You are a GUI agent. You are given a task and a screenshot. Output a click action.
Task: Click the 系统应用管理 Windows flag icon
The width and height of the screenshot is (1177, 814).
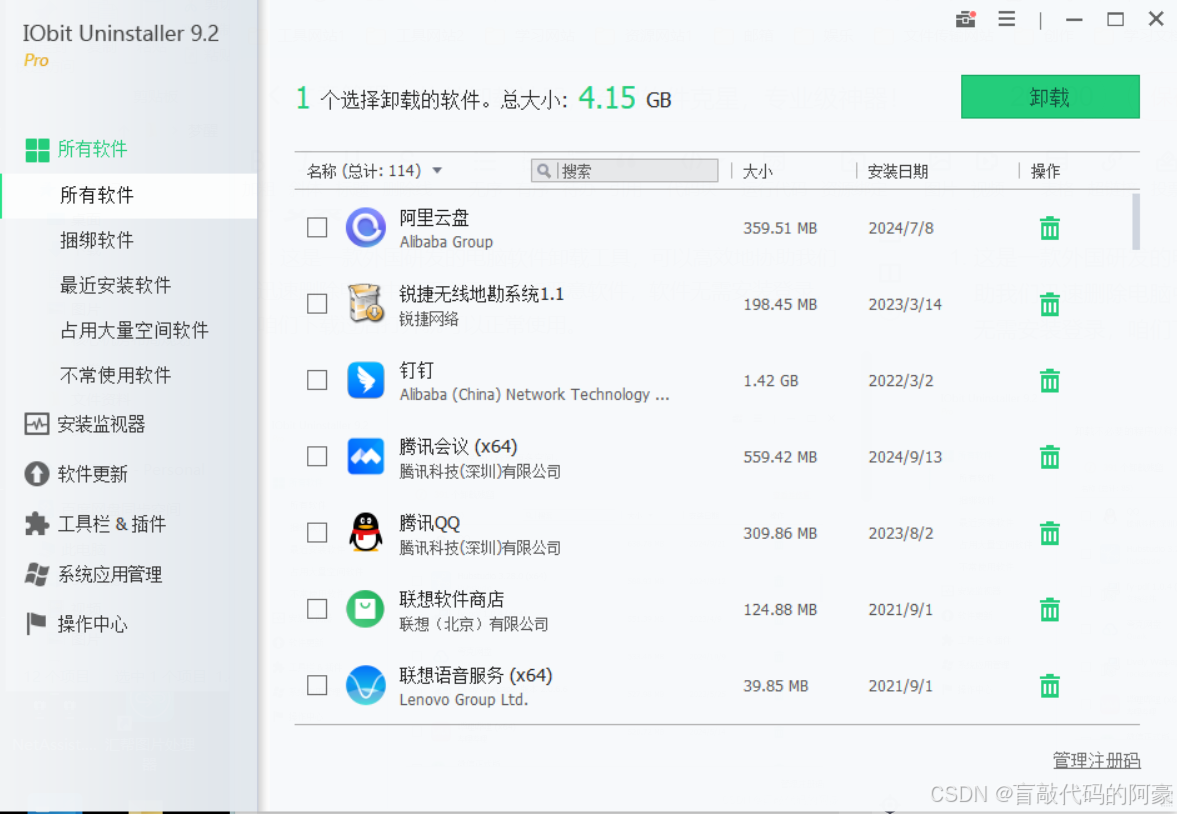37,574
